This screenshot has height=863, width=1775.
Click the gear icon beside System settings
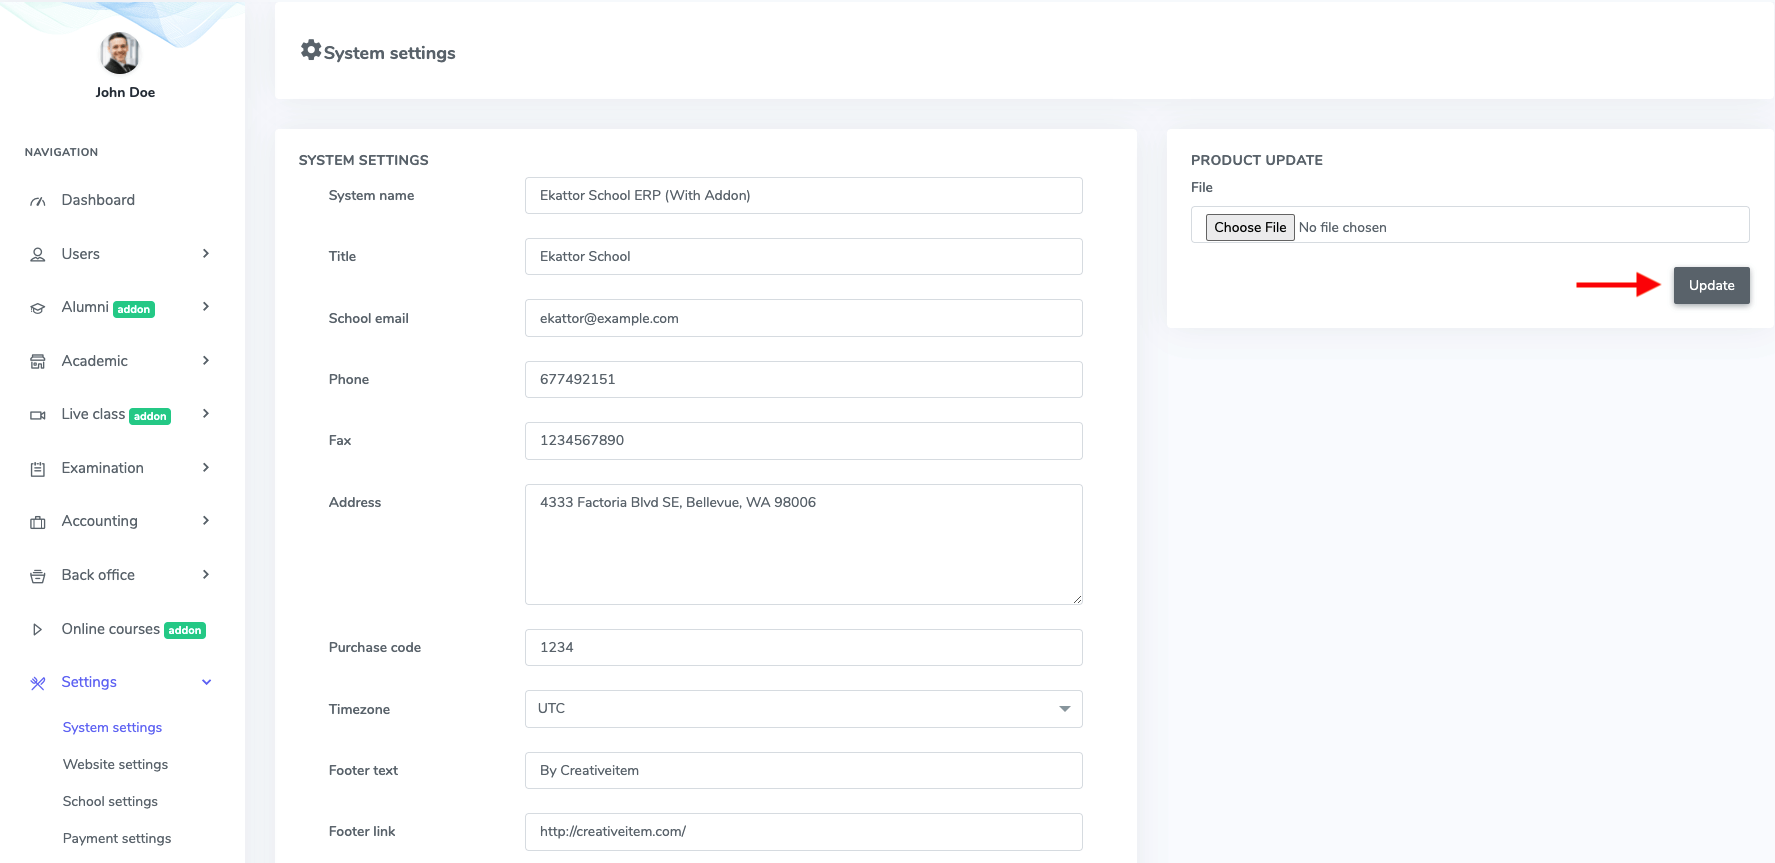click(311, 49)
